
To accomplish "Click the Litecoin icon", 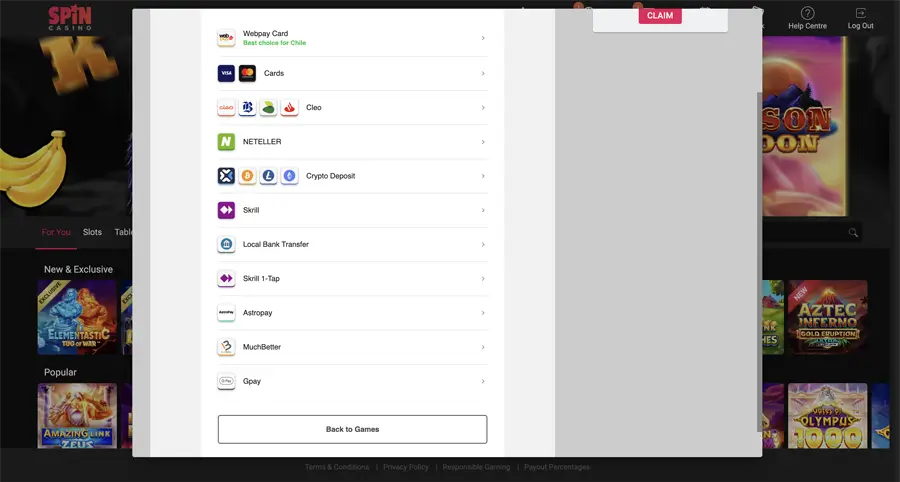I will (268, 176).
